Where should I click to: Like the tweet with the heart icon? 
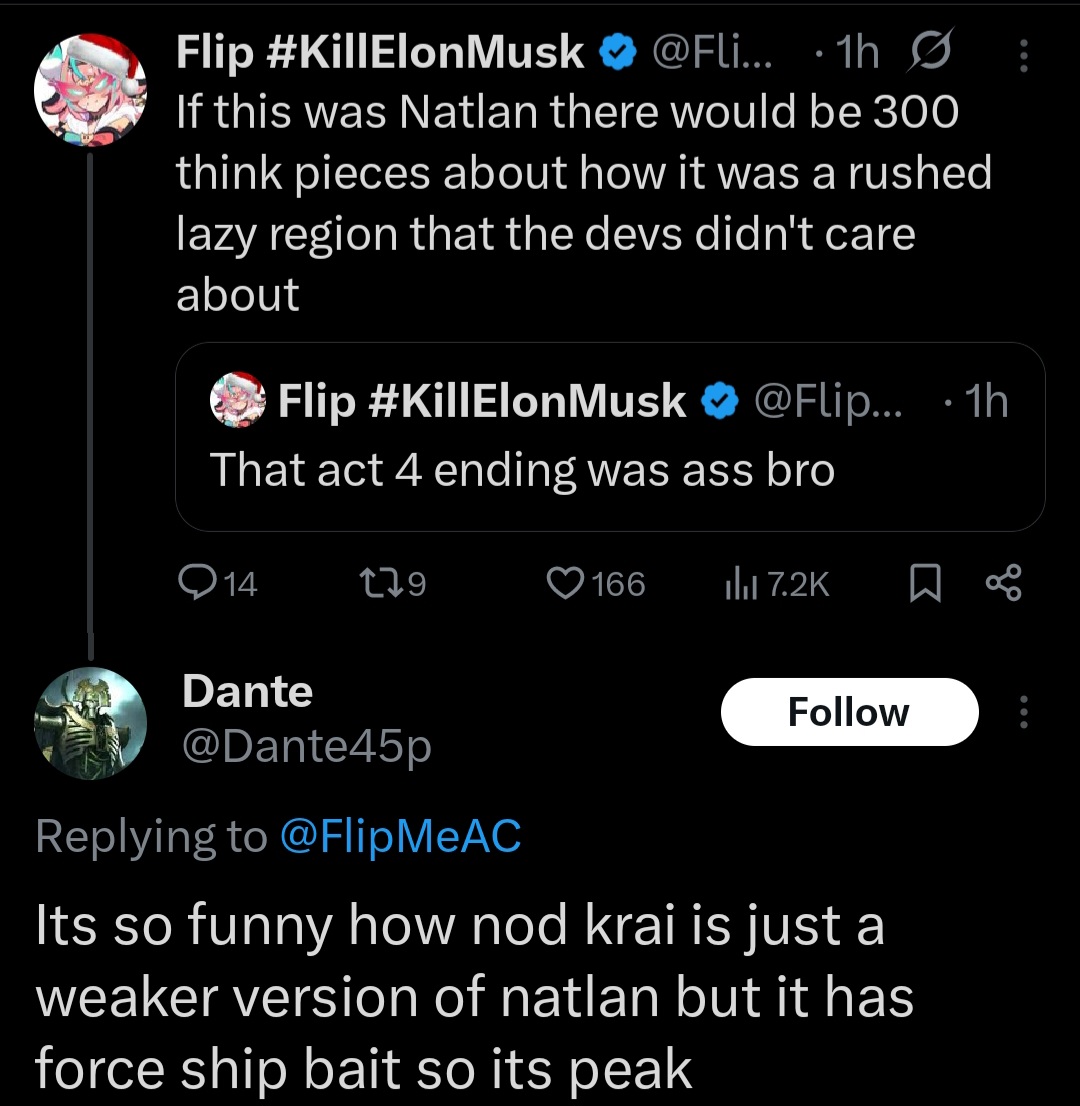tap(565, 583)
